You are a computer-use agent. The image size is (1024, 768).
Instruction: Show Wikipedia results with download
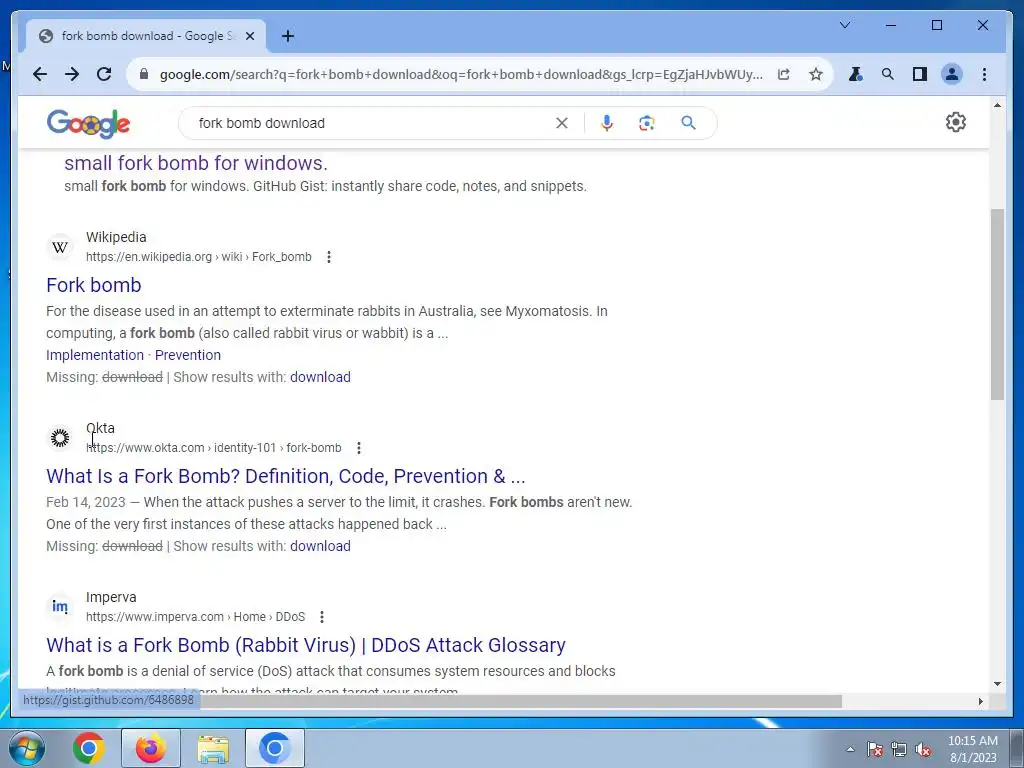coord(320,377)
